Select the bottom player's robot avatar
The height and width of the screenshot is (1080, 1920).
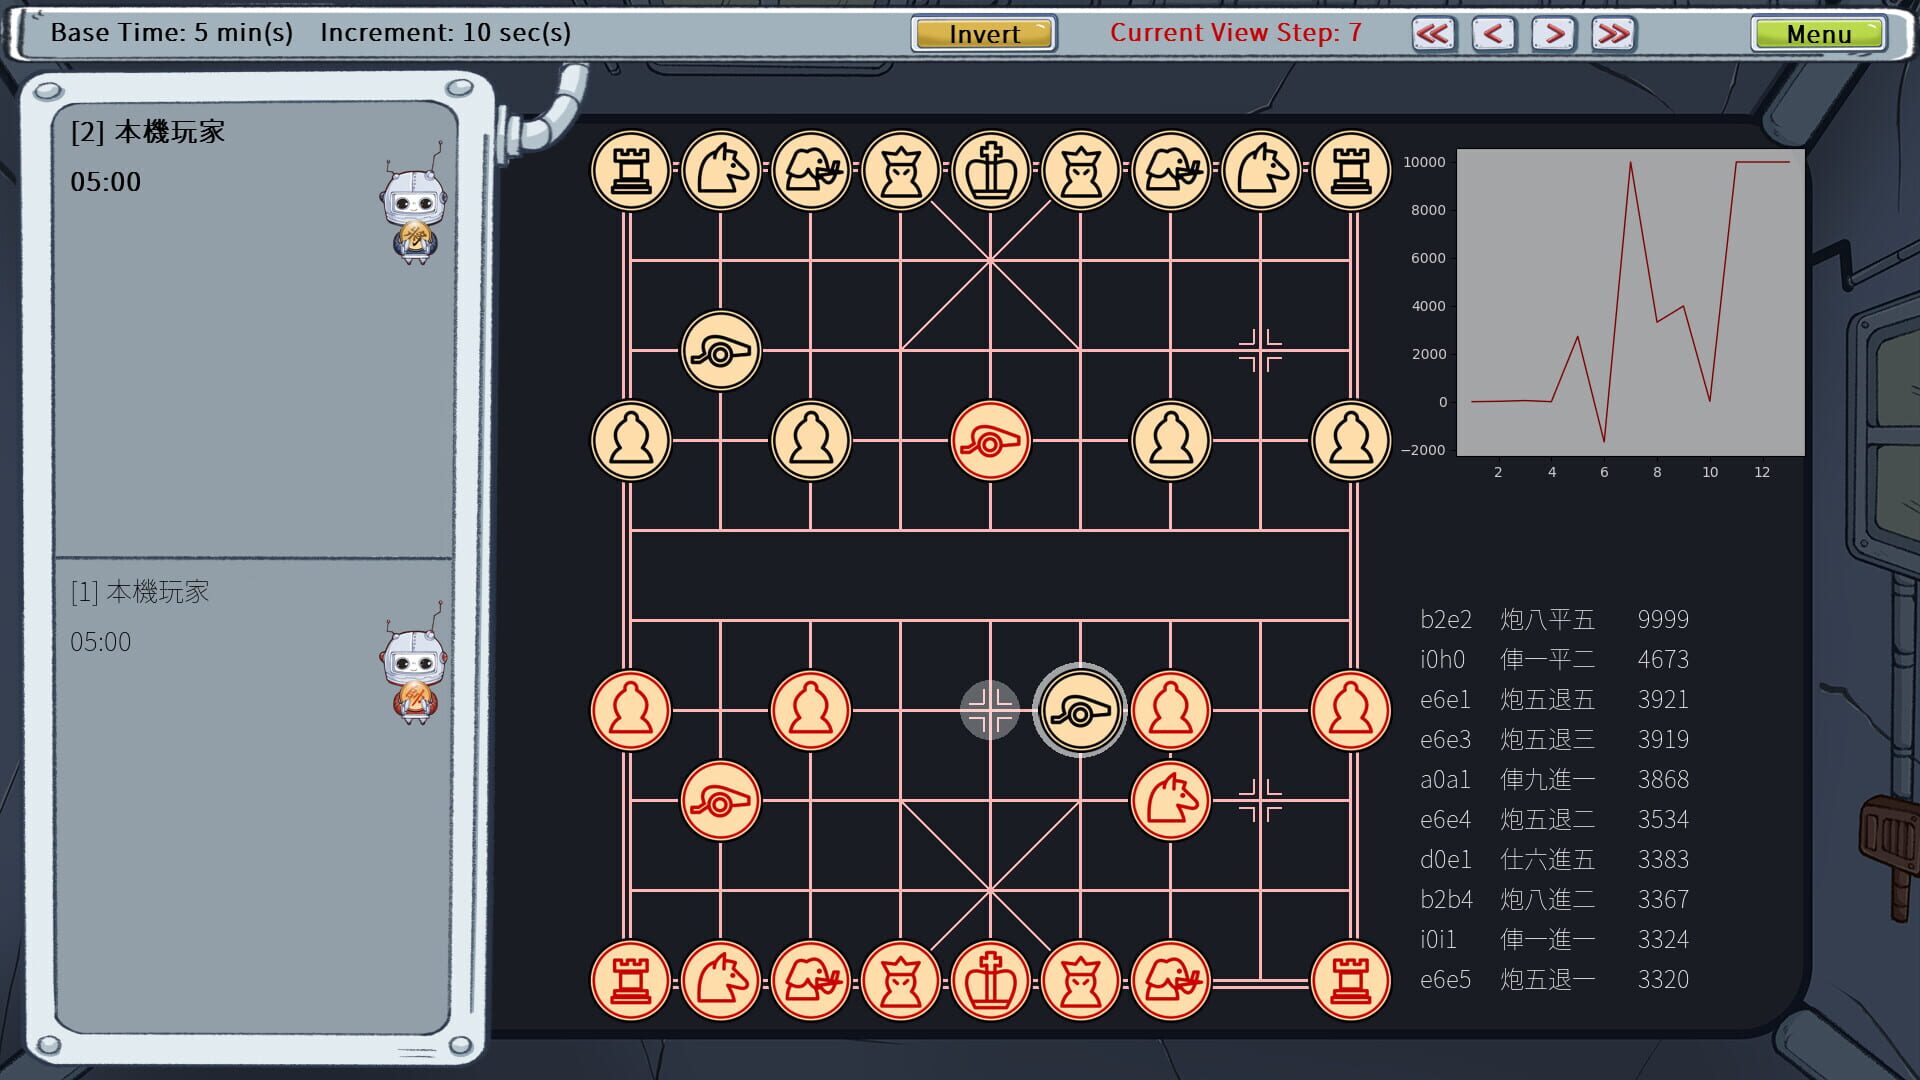coord(411,675)
